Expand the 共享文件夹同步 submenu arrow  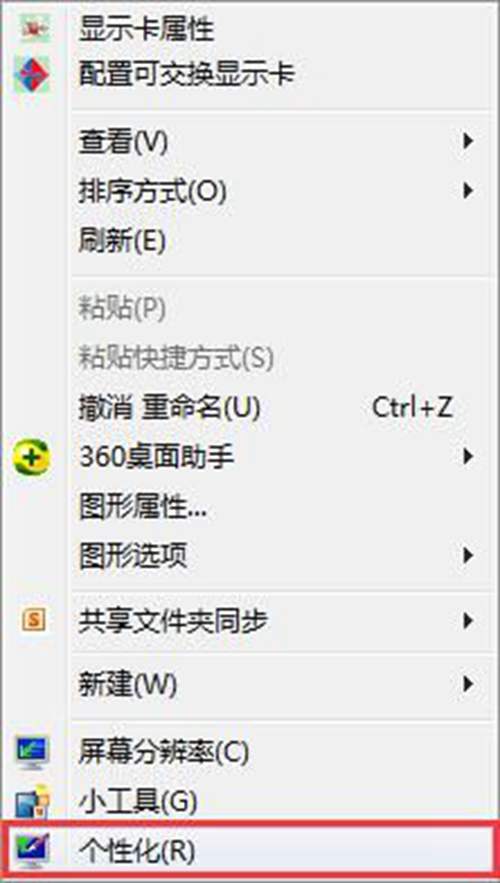click(x=467, y=621)
